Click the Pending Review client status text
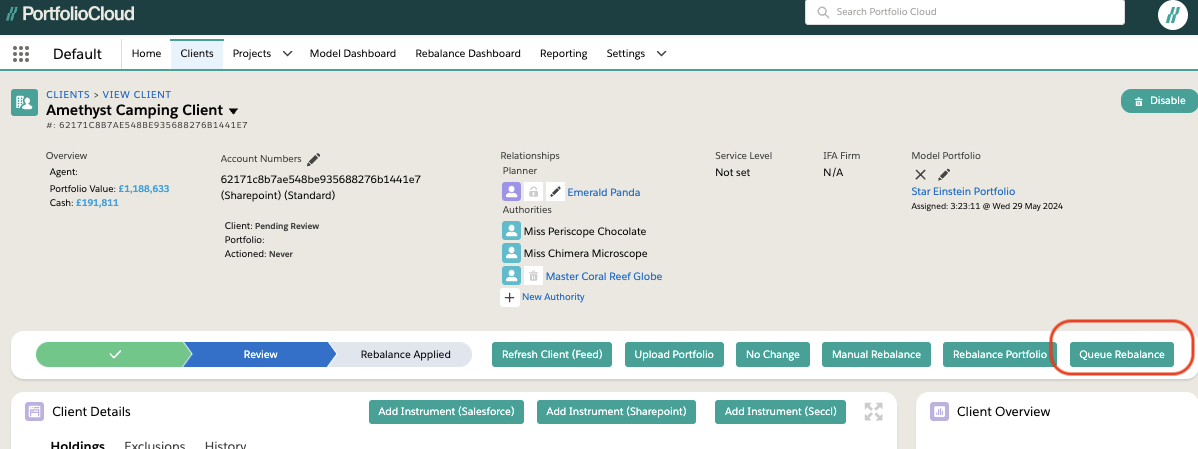This screenshot has height=449, width=1198. pyautogui.click(x=287, y=227)
